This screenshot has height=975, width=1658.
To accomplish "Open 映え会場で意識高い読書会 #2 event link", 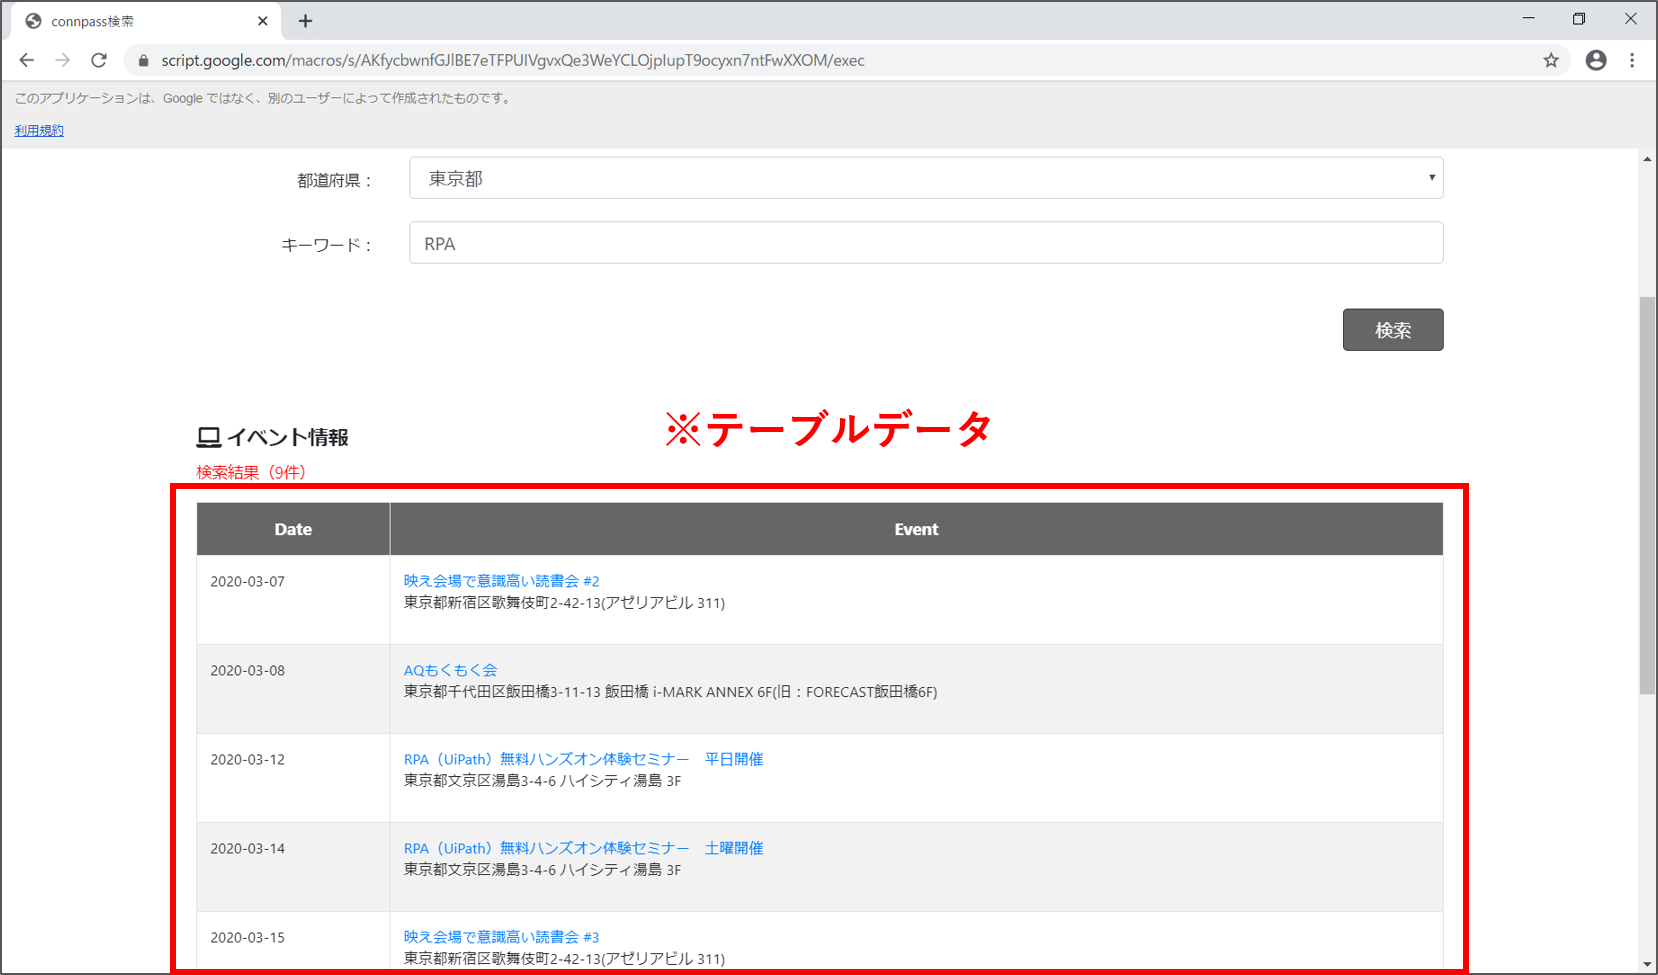I will [x=501, y=581].
